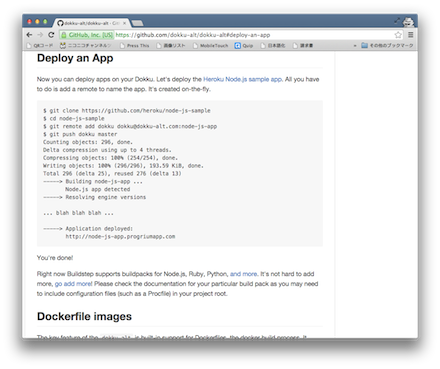Open the その他のブックマーク folder
440x369 pixels.
click(387, 45)
